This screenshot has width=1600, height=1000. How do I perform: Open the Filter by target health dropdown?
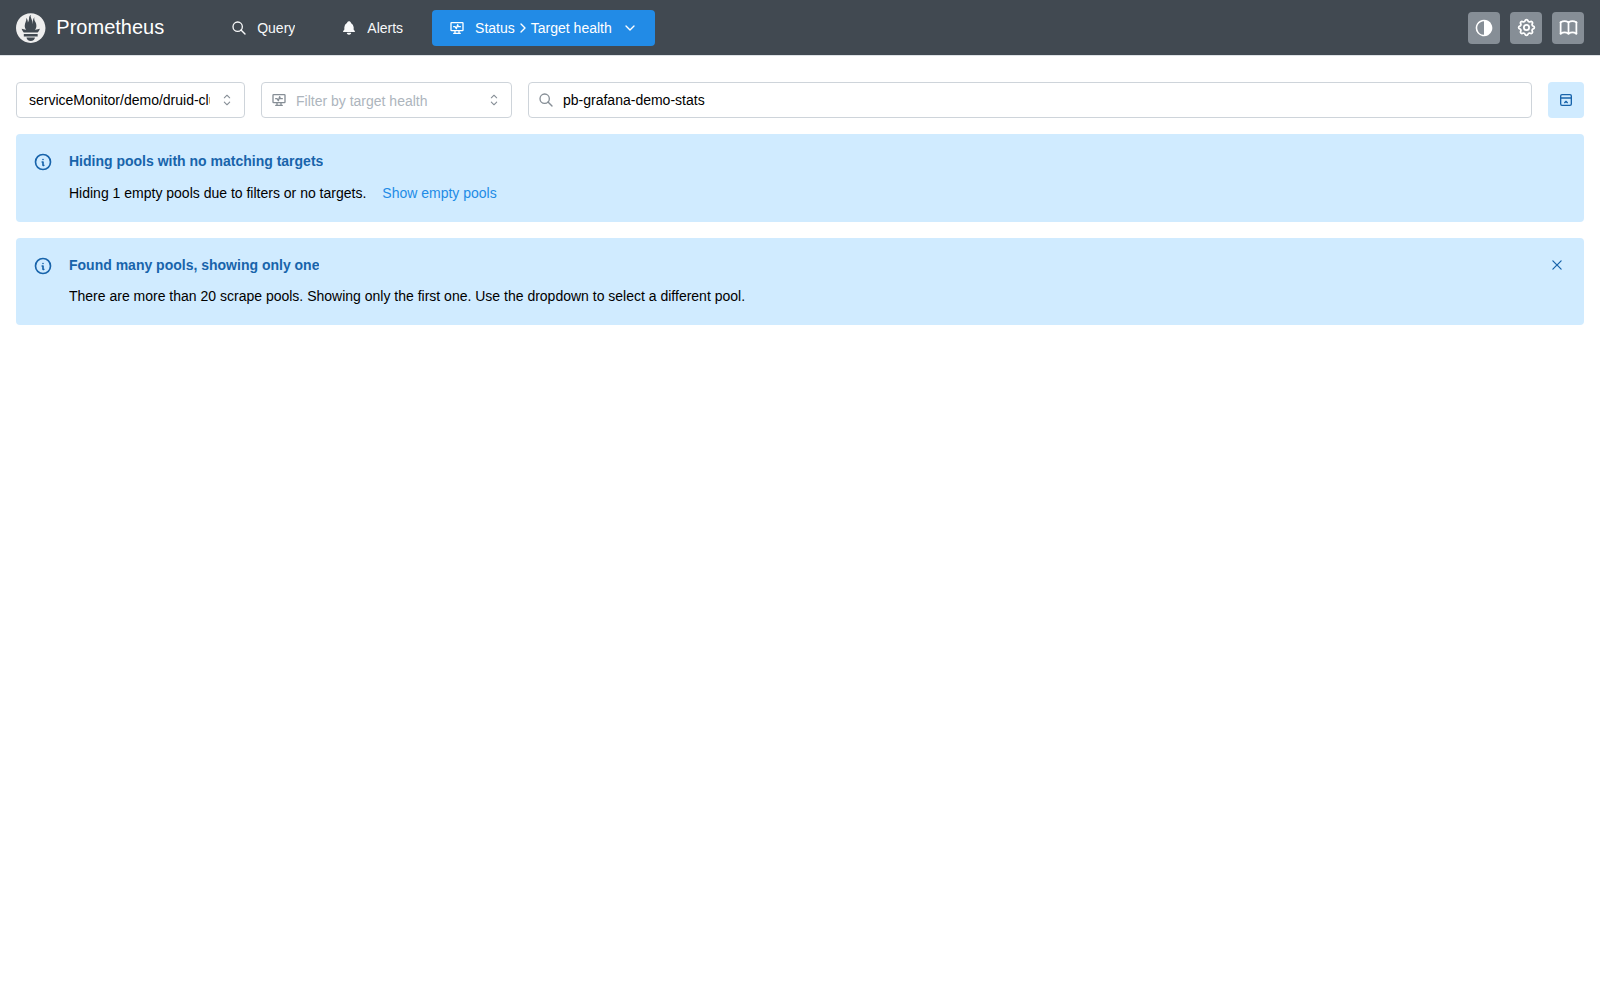(386, 100)
